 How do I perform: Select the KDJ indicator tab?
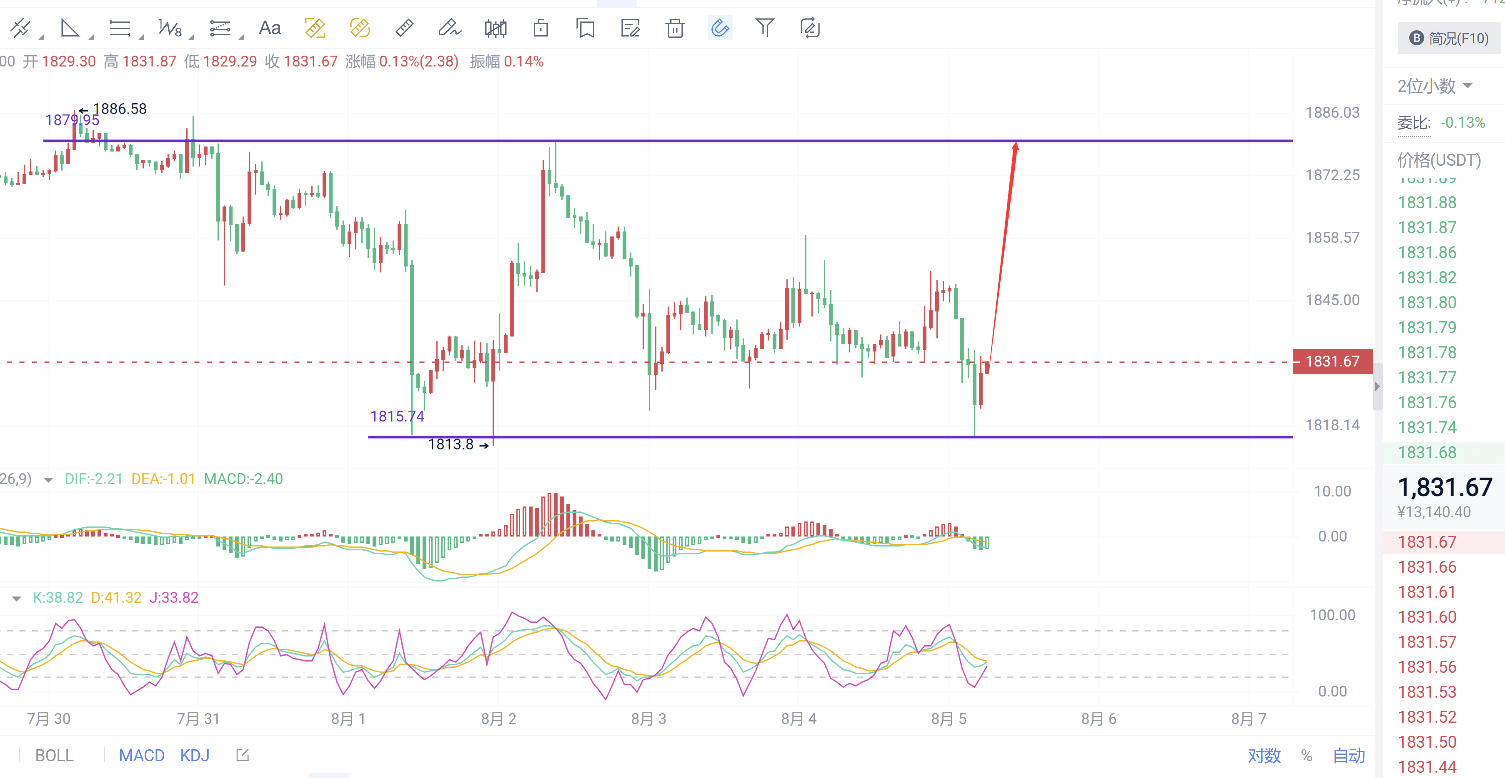194,755
